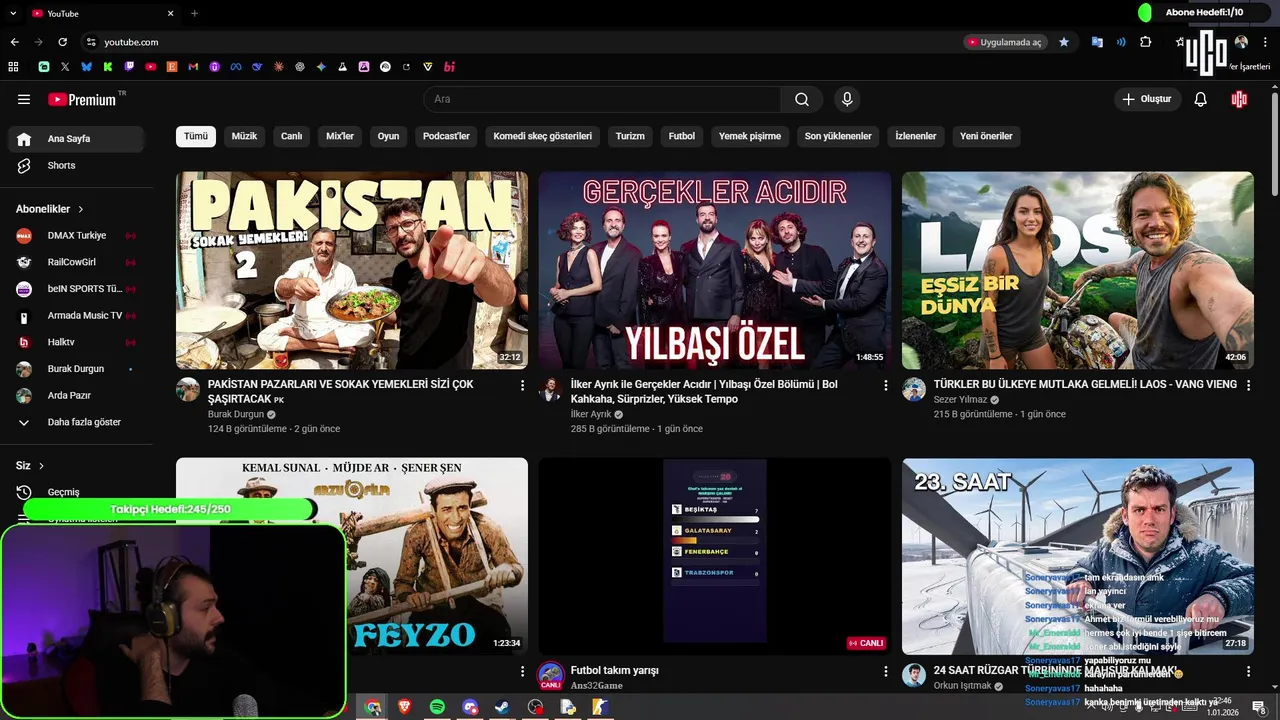Open the Google Translate icon in address bar

tap(1097, 42)
